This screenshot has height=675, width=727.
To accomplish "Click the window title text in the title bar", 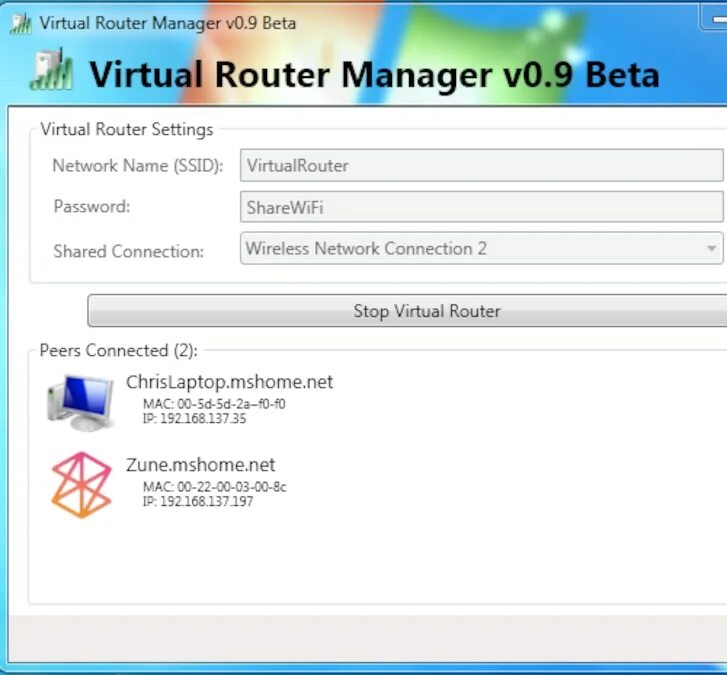I will click(x=167, y=23).
